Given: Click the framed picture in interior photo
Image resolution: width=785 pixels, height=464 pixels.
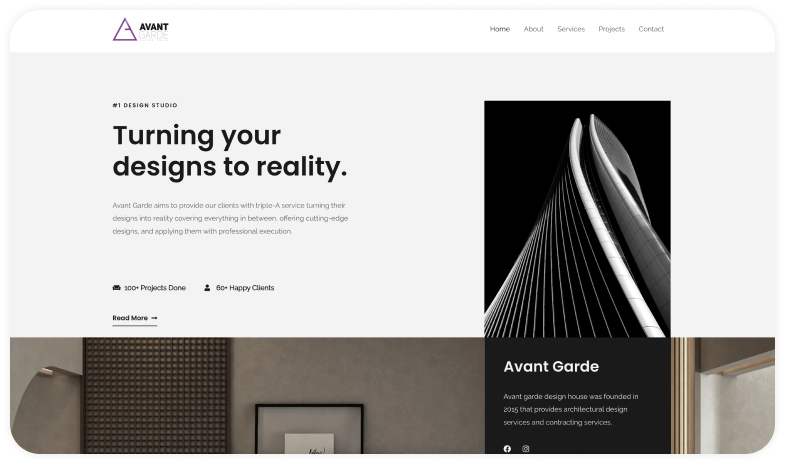Looking at the screenshot, I should 307,430.
